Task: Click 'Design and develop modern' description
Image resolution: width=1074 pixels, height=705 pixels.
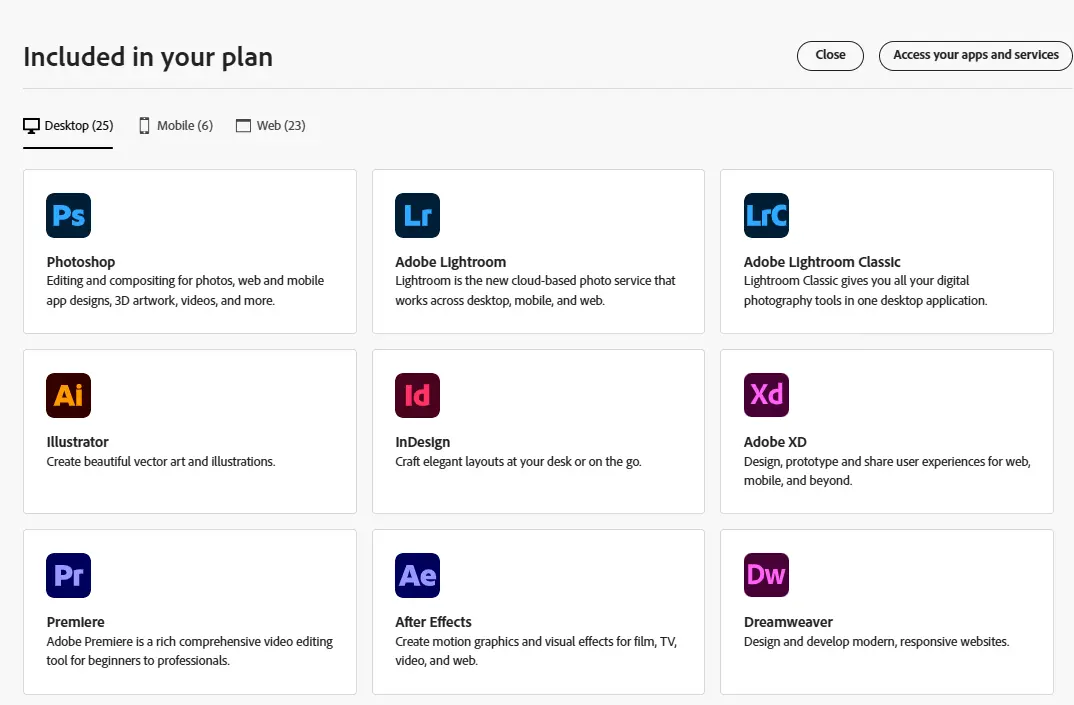Action: 877,642
